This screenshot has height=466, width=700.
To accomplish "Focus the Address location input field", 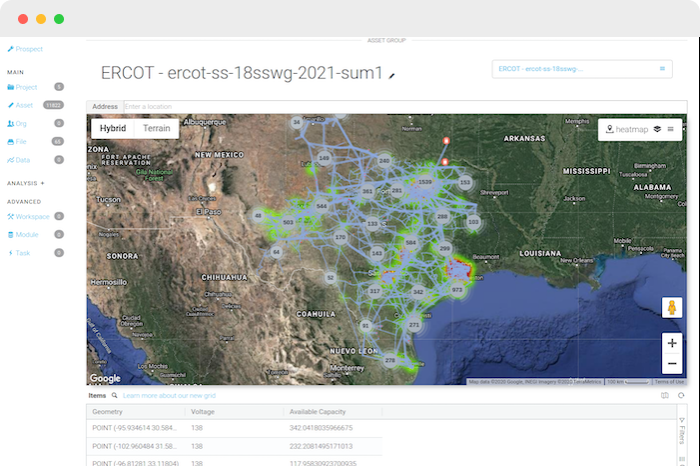I will [405, 107].
